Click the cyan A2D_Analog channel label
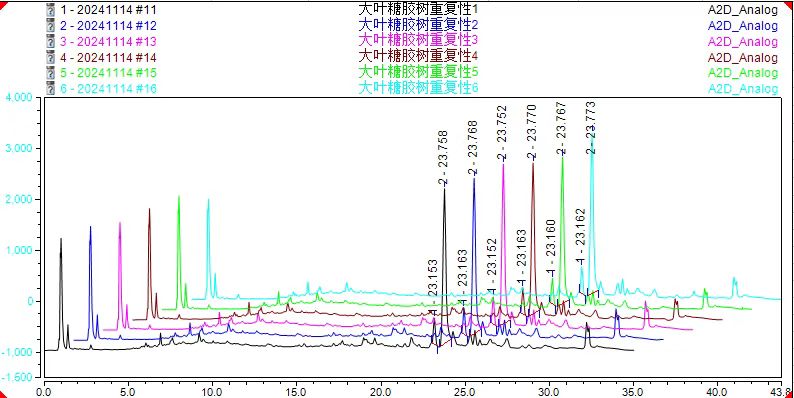Image resolution: width=794 pixels, height=398 pixels. (743, 89)
